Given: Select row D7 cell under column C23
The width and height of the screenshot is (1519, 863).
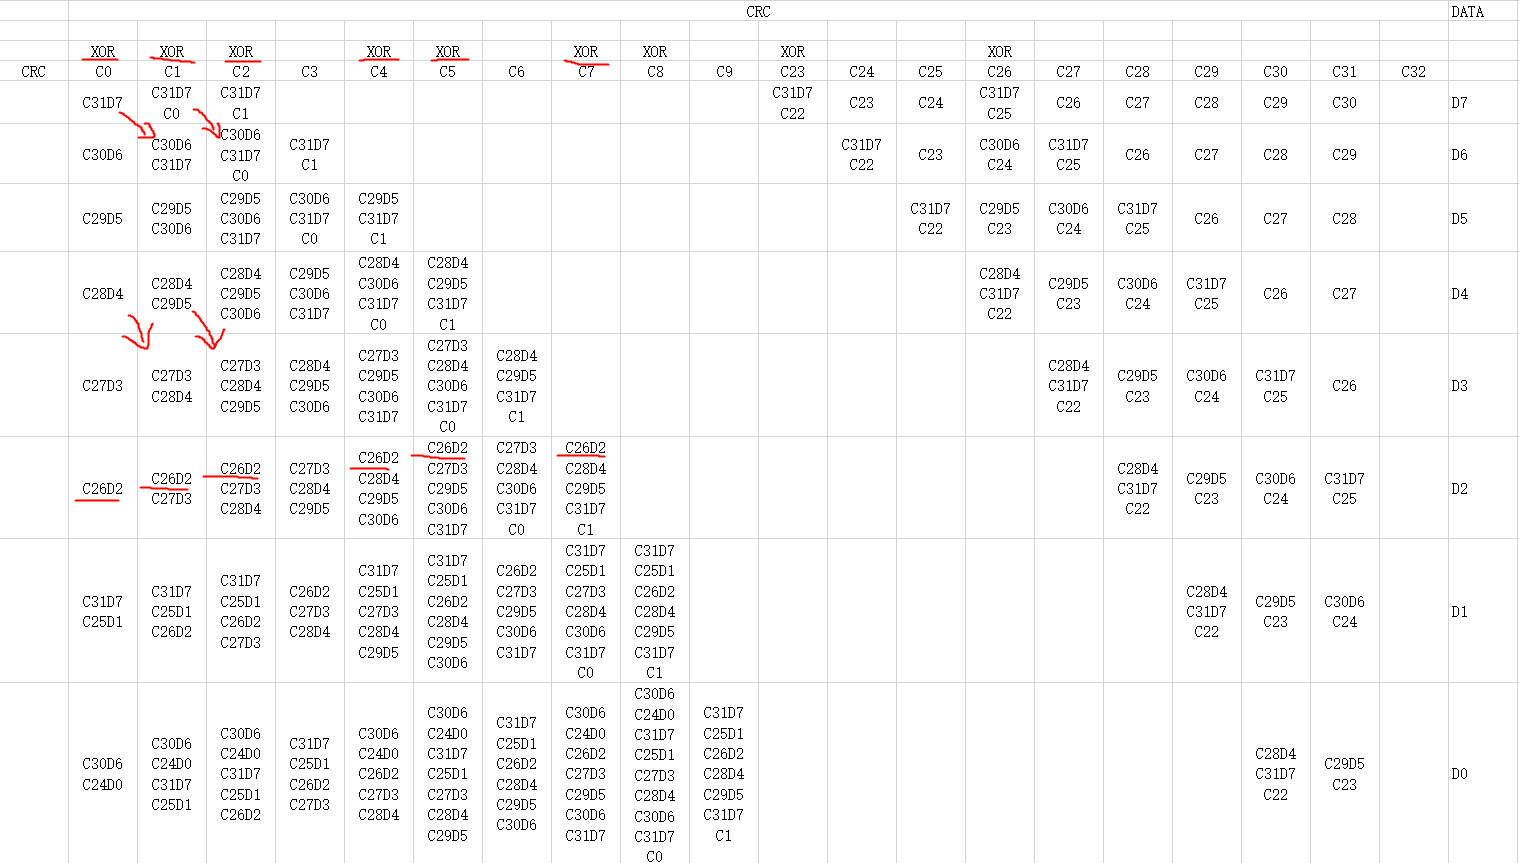Looking at the screenshot, I should click(x=793, y=103).
